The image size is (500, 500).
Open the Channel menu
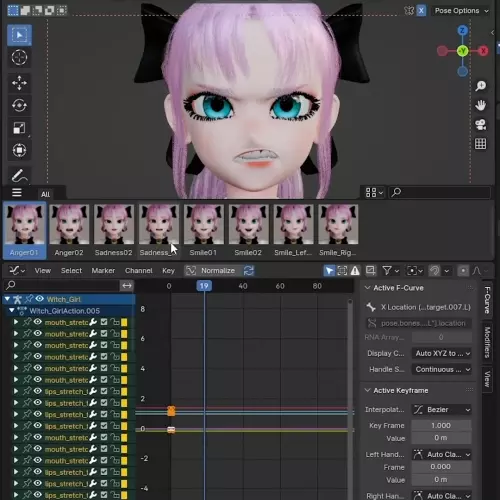point(139,271)
